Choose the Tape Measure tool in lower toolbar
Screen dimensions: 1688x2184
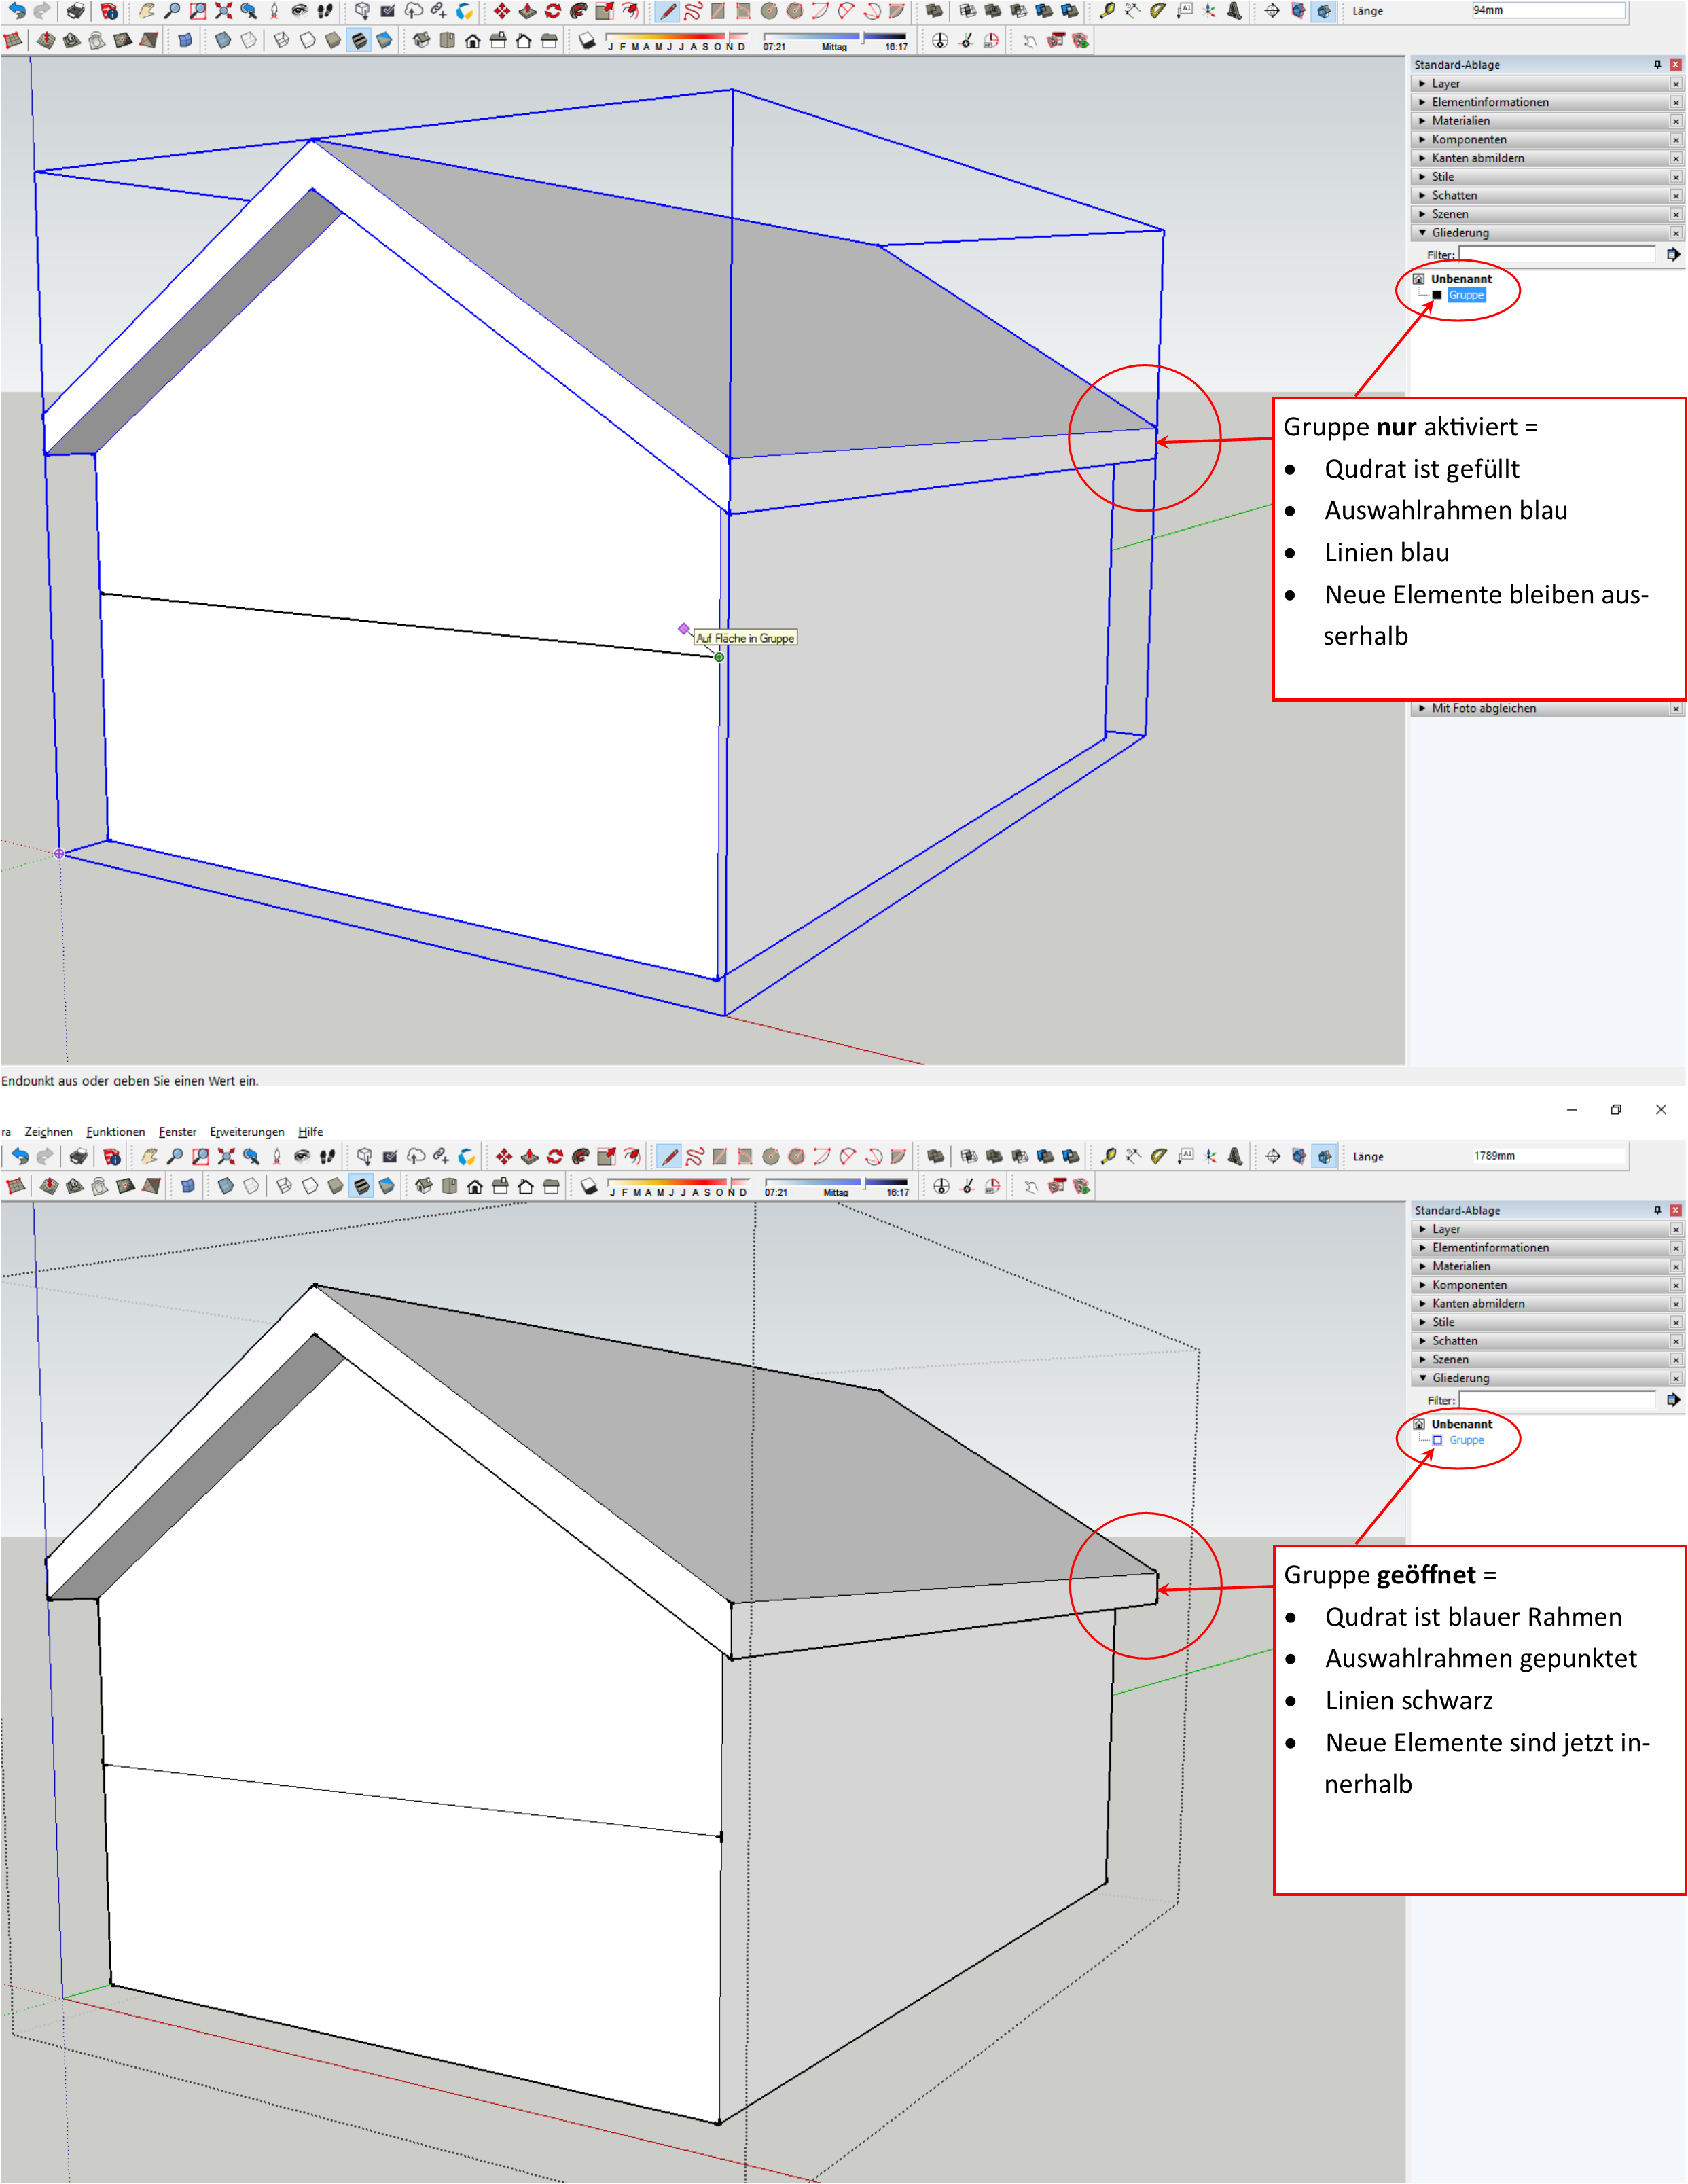[1108, 1157]
